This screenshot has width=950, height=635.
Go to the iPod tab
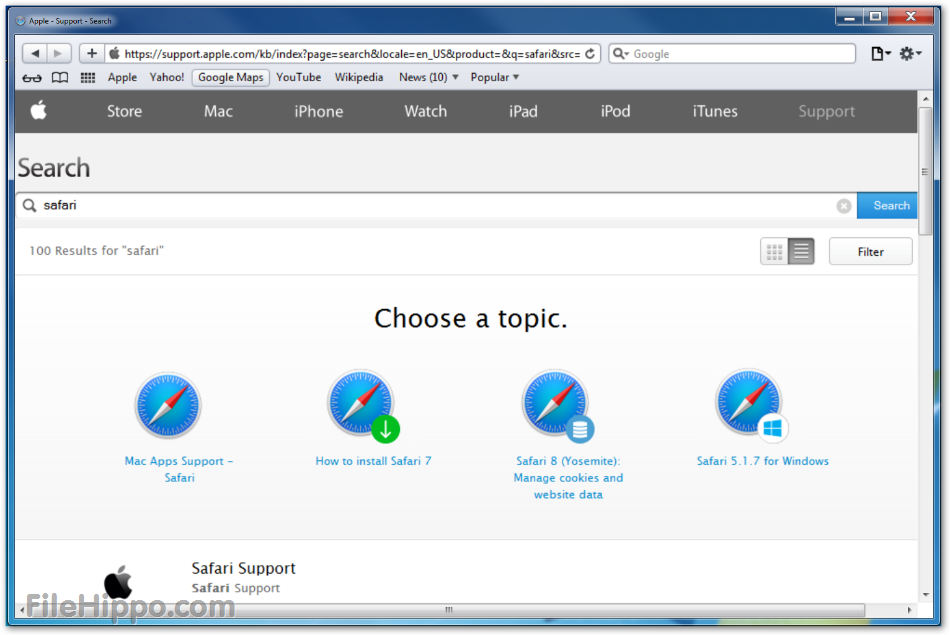[x=615, y=111]
